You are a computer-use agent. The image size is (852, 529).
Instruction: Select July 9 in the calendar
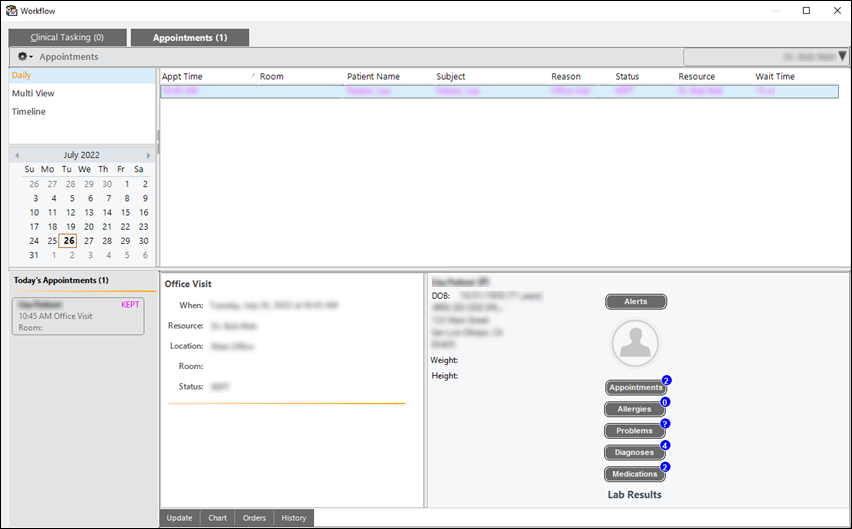click(x=145, y=198)
